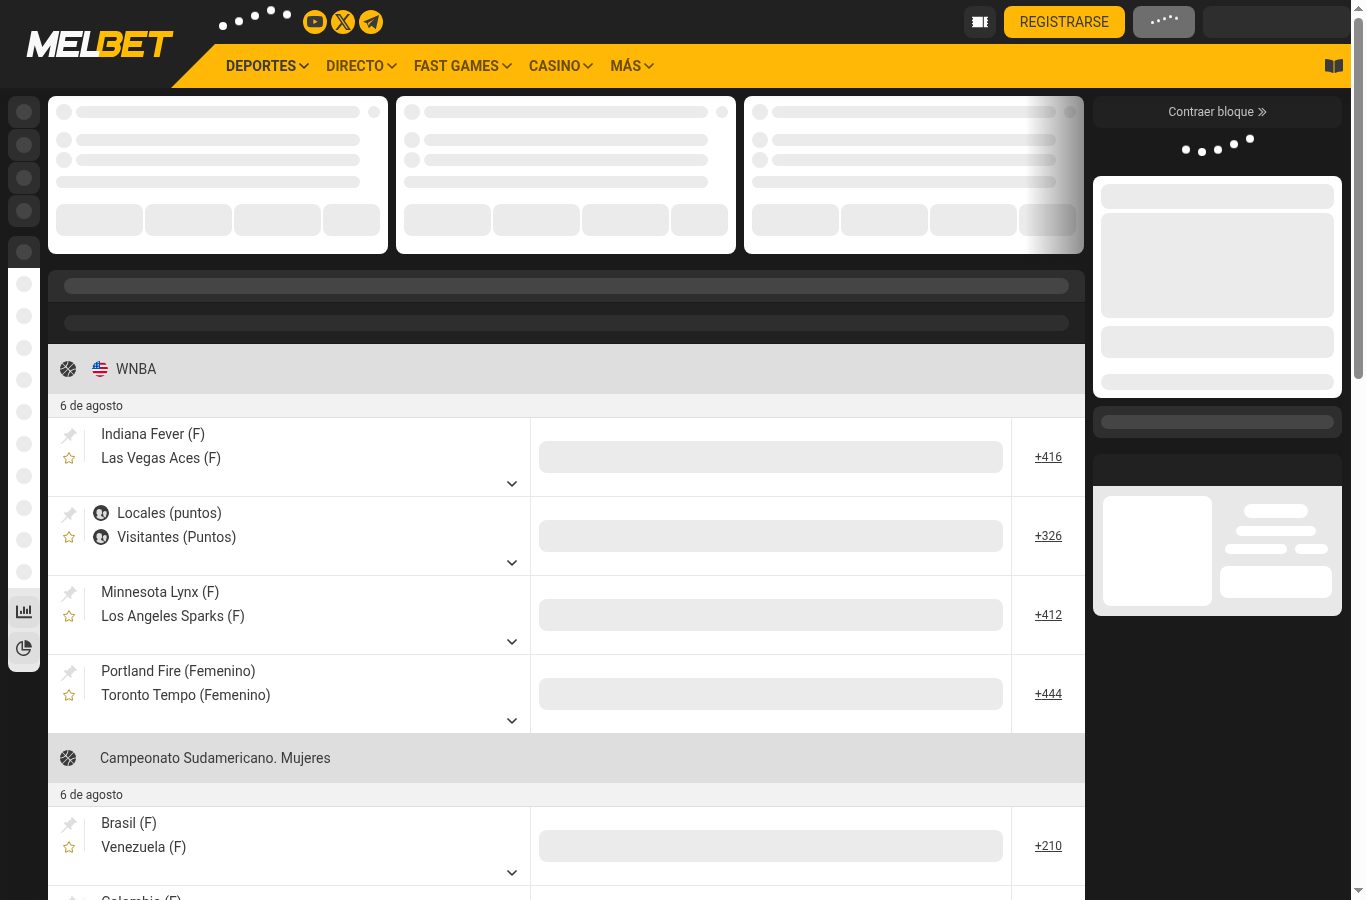
Task: Click the Toronto Tempo (Femenino) team name
Action: point(186,695)
